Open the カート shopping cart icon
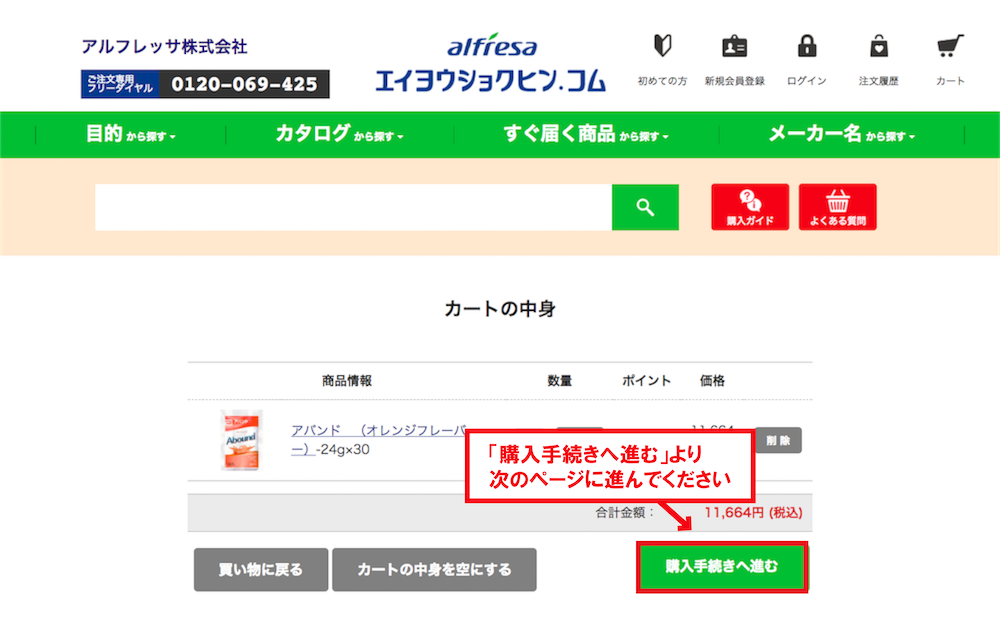This screenshot has width=1000, height=629. point(950,47)
